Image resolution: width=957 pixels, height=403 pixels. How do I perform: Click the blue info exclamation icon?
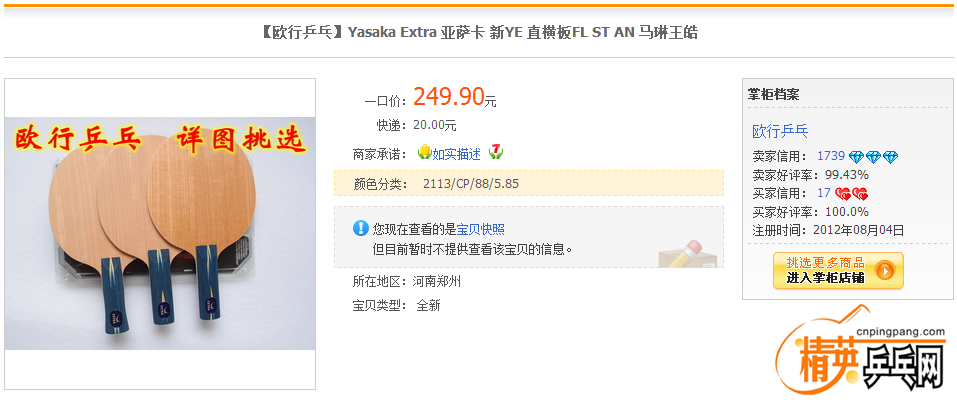pyautogui.click(x=361, y=229)
